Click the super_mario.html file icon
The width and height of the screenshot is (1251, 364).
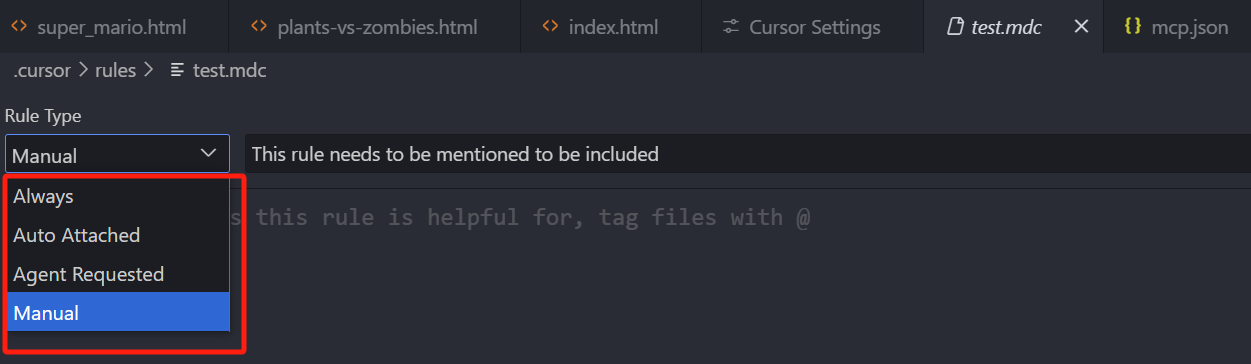(x=18, y=27)
